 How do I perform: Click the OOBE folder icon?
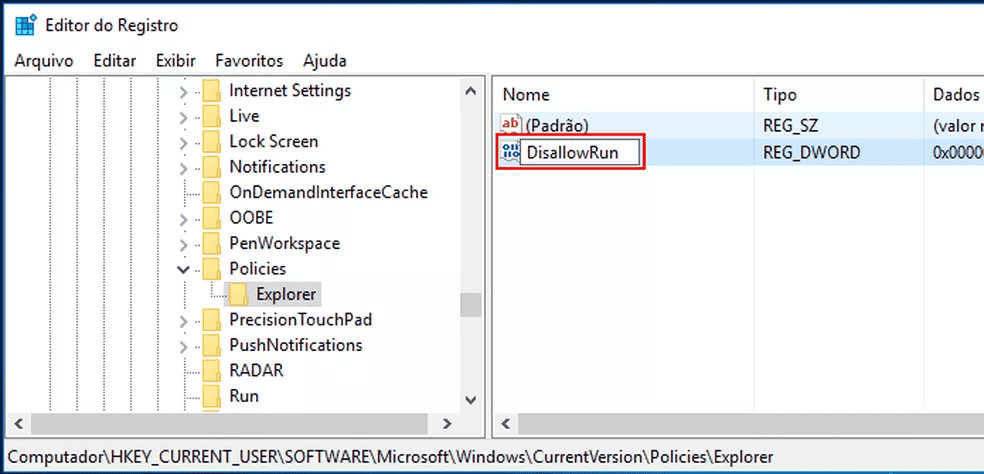211,217
